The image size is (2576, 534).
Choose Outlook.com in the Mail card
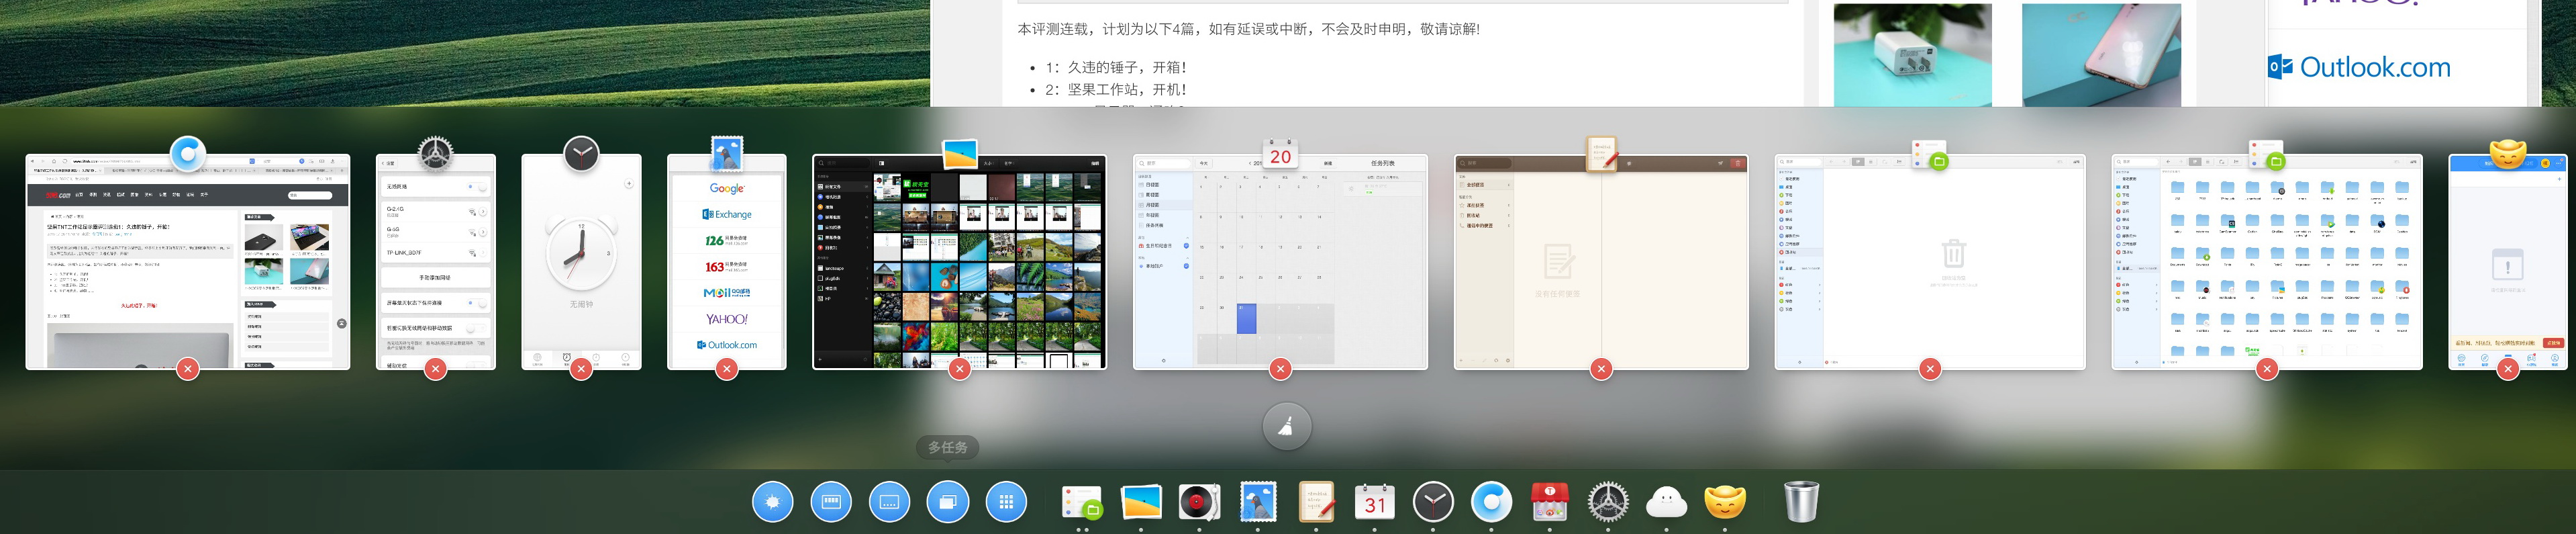click(727, 345)
